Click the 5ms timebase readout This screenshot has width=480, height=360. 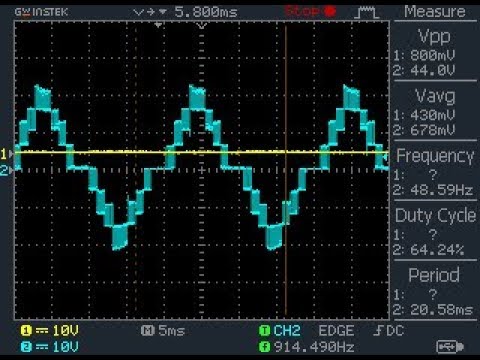(171, 331)
